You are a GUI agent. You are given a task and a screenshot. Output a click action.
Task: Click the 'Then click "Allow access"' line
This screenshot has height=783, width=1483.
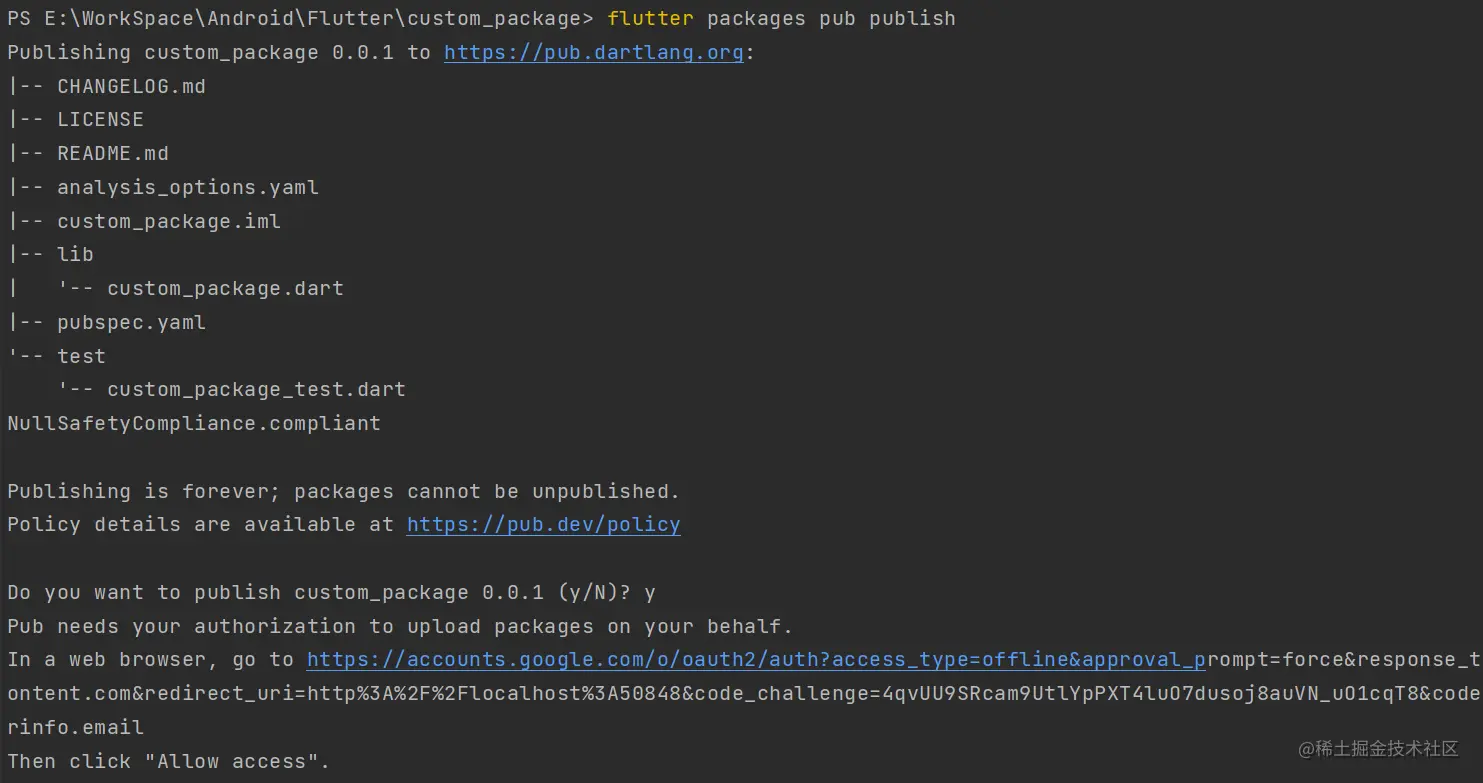(168, 761)
